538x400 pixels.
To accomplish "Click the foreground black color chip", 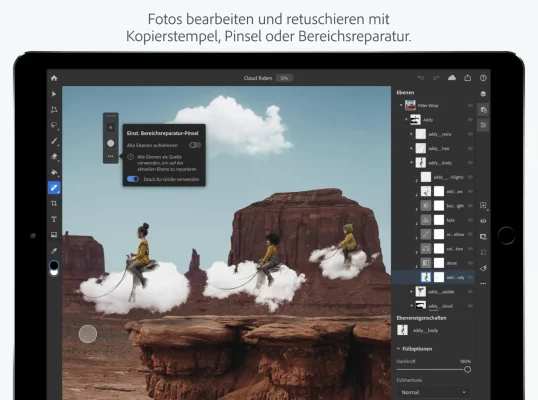I will [x=54, y=265].
